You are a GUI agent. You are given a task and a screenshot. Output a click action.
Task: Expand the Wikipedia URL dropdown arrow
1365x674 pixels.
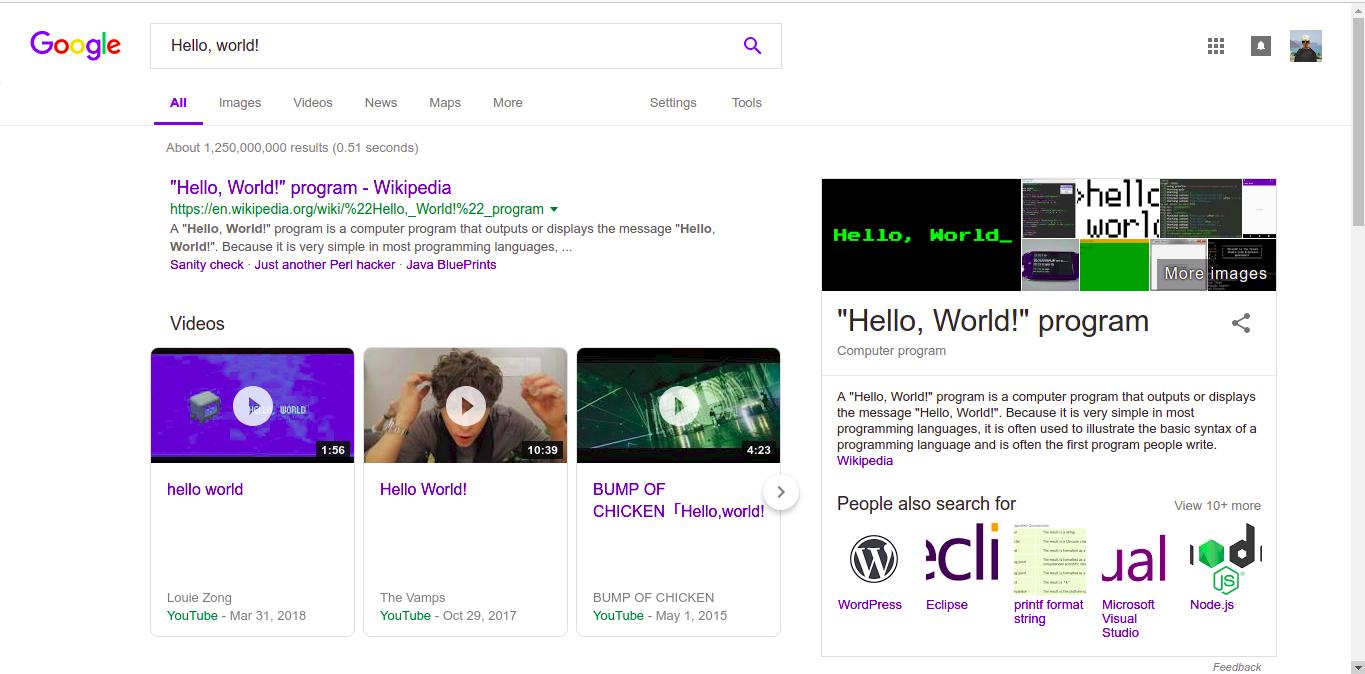click(554, 210)
